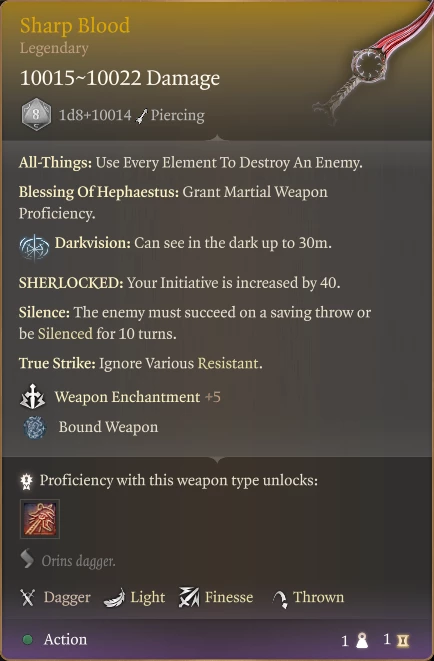Click the Dagger crossed-blades icon

27,597
